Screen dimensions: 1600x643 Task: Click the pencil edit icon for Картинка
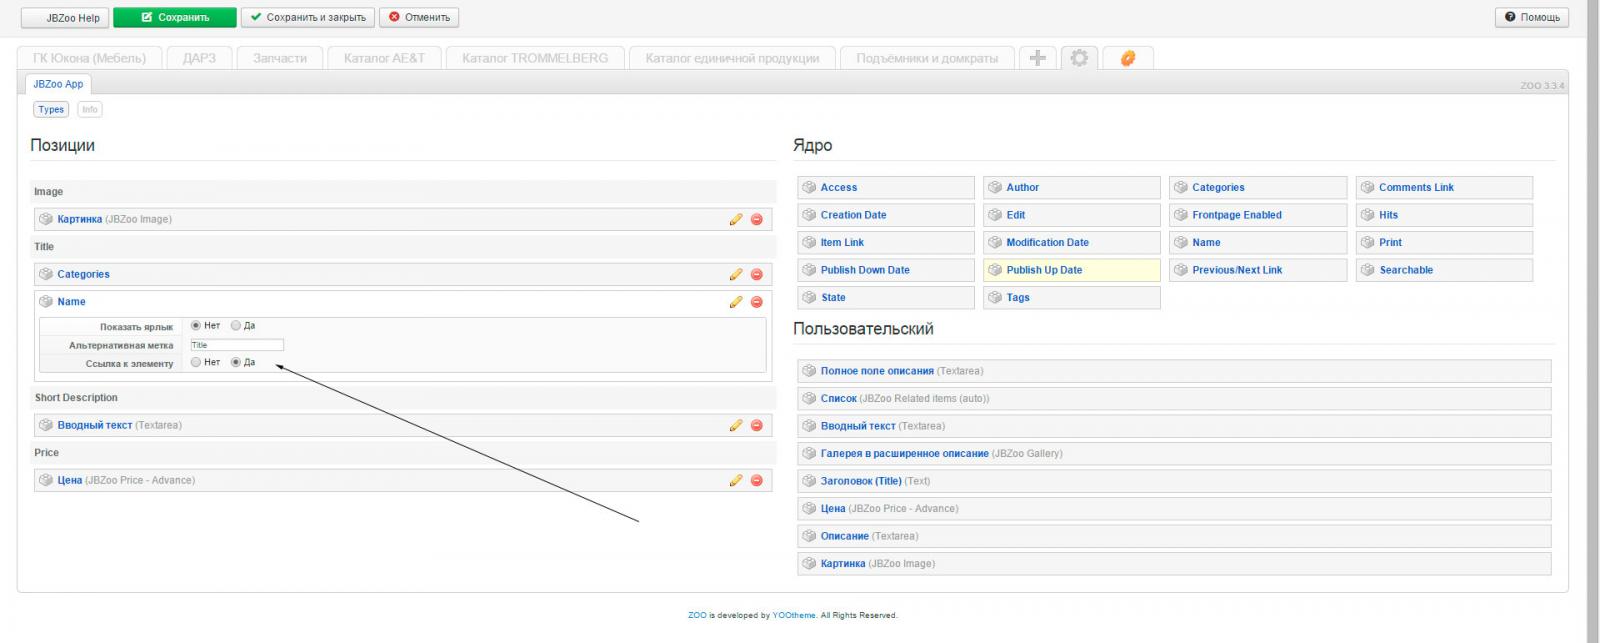(736, 219)
